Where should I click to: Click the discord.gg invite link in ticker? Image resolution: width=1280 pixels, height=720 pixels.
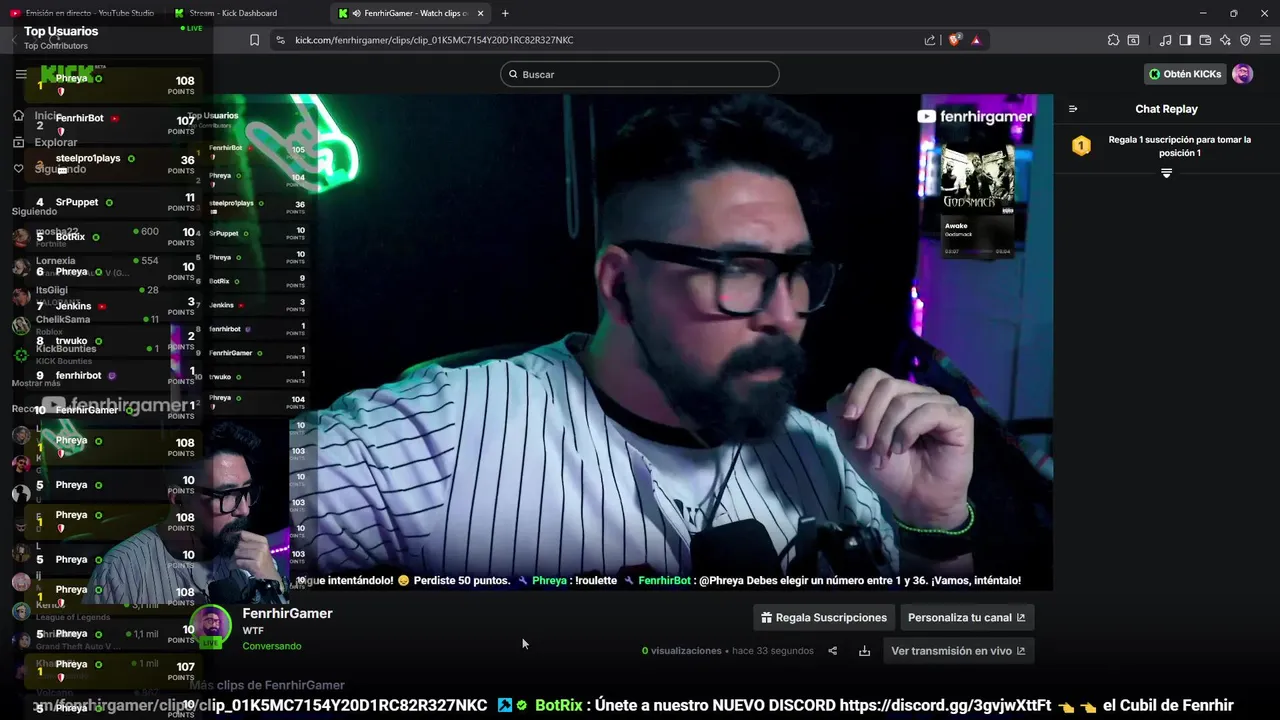tap(945, 705)
